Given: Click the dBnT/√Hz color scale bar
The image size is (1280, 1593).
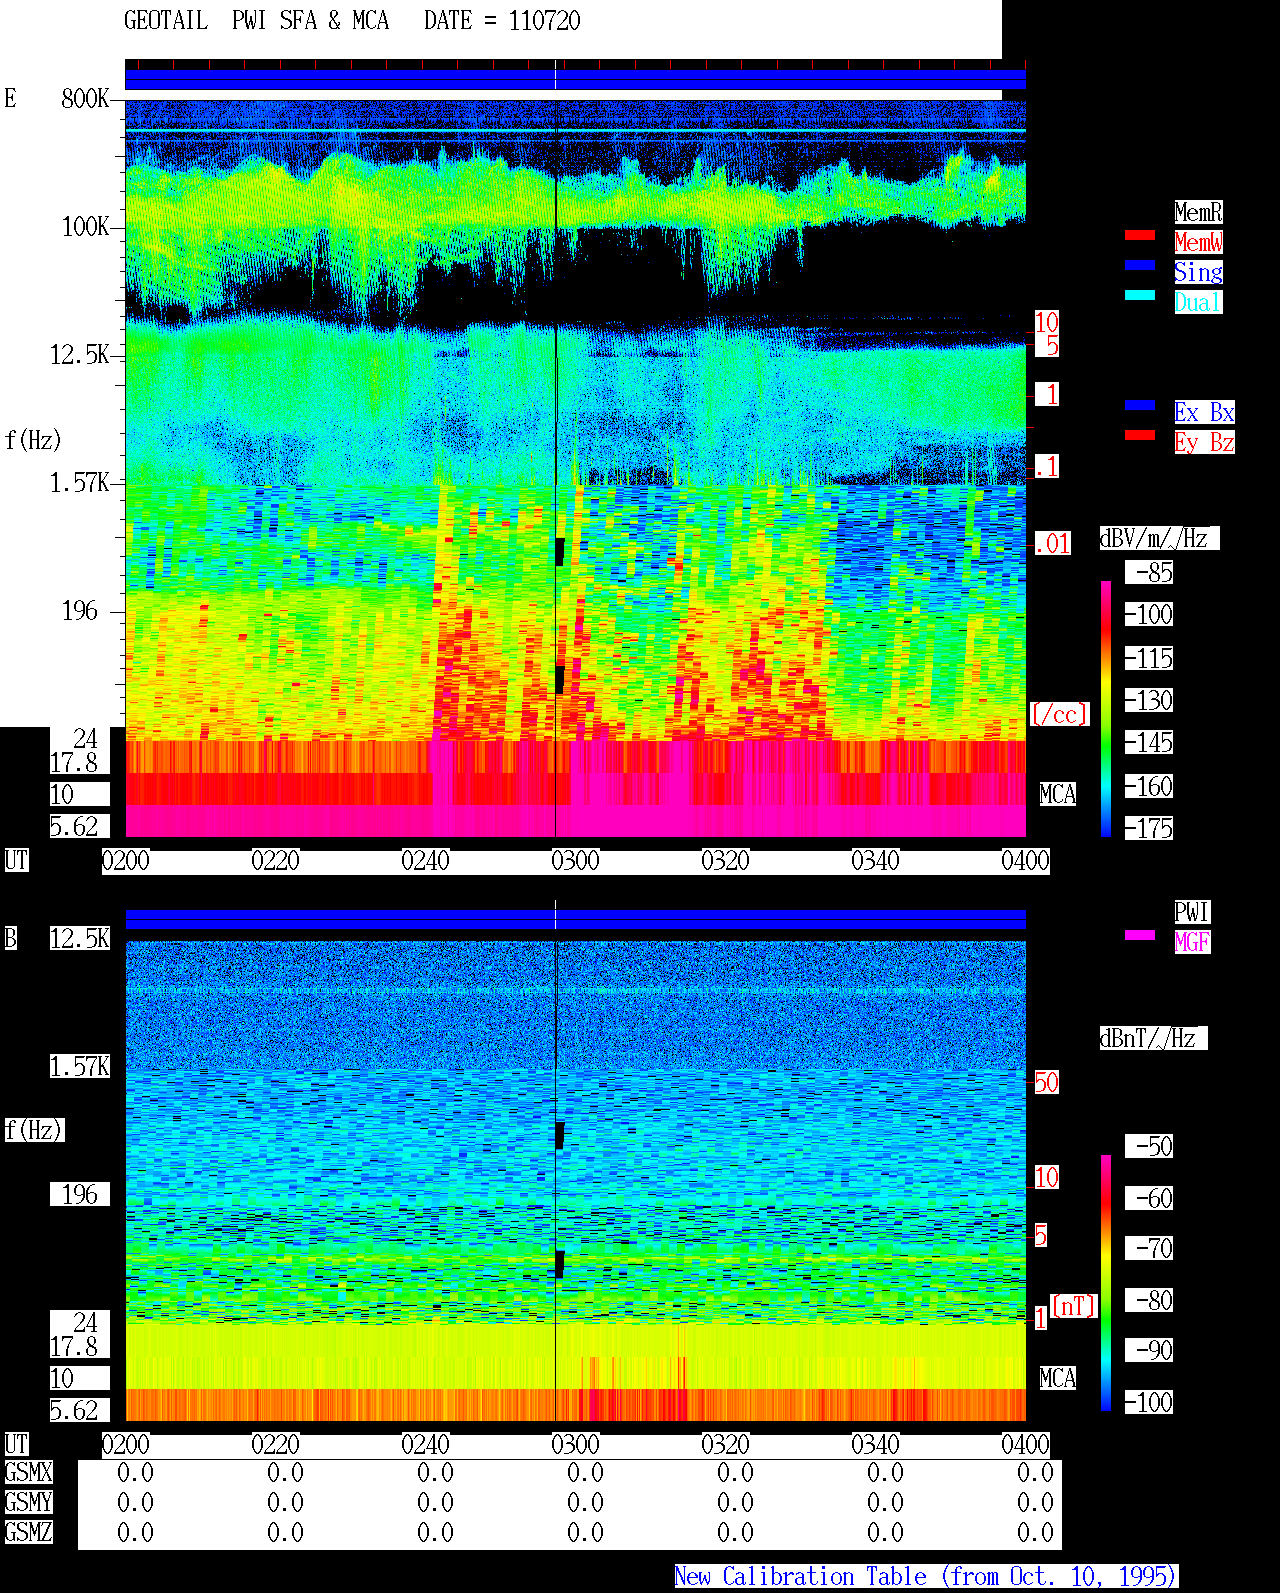Looking at the screenshot, I should coord(1106,1283).
